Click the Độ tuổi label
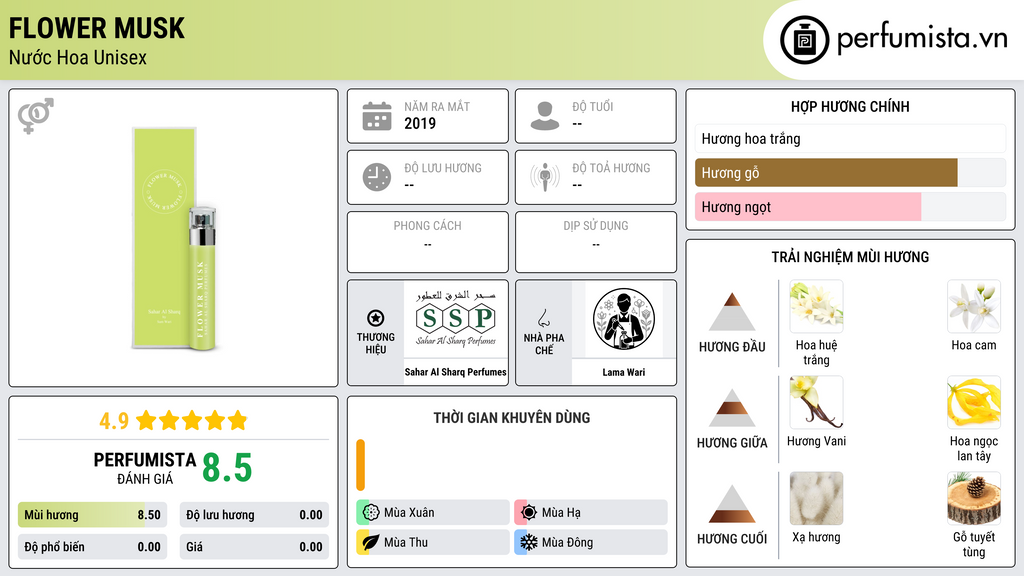This screenshot has height=576, width=1024. click(592, 106)
